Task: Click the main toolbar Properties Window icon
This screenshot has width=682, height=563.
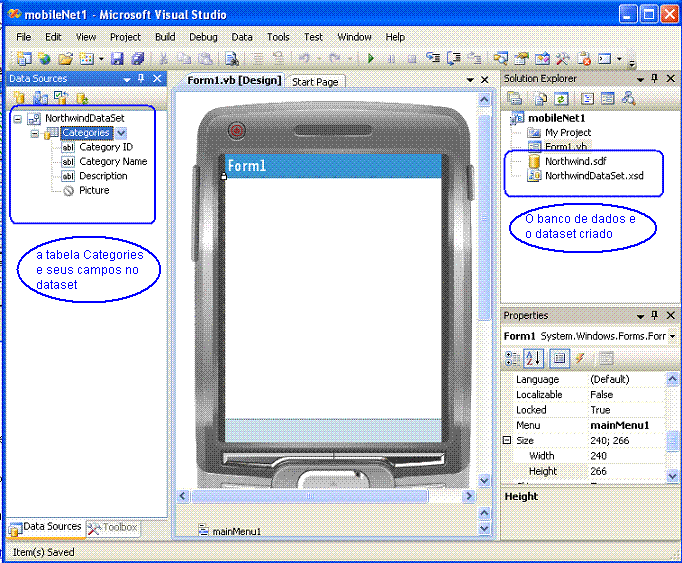Action: coord(521,58)
